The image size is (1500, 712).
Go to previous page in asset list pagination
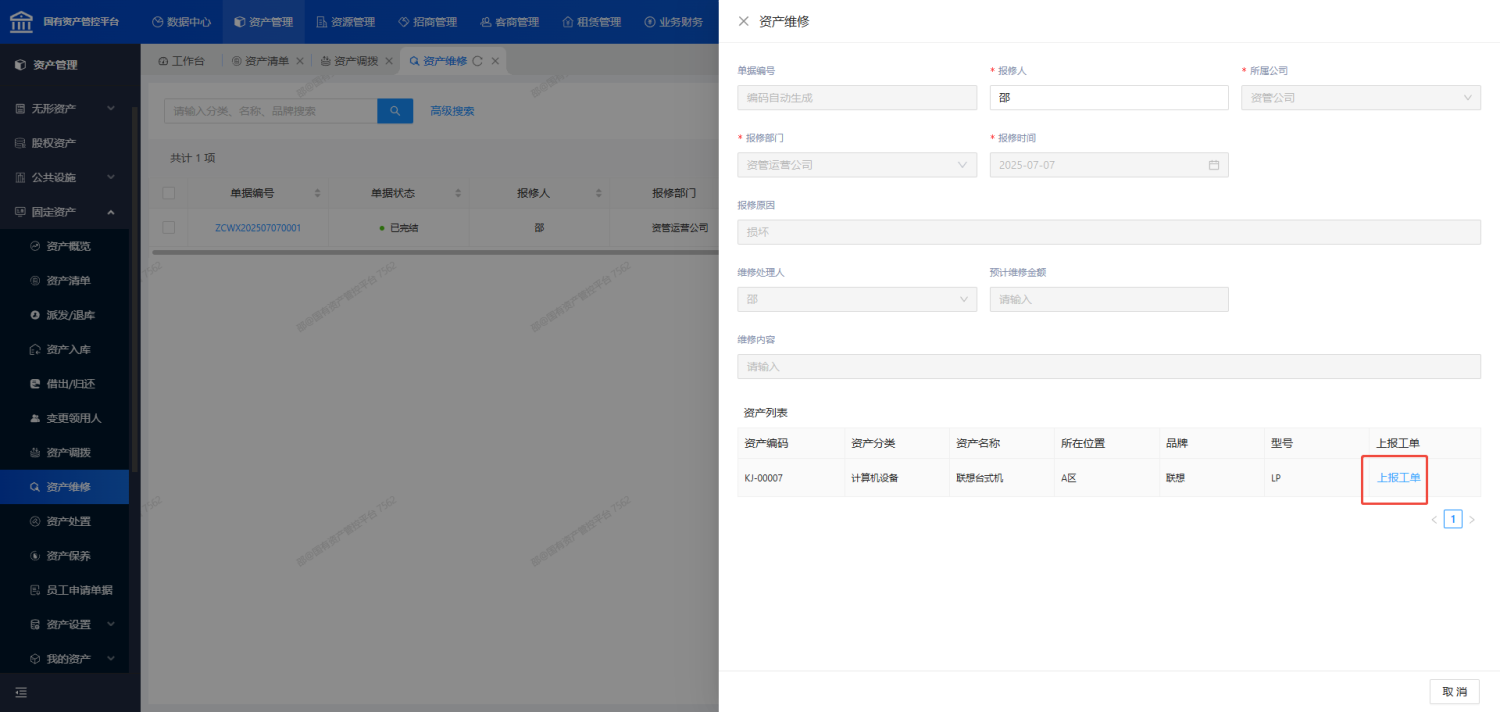pos(1434,520)
